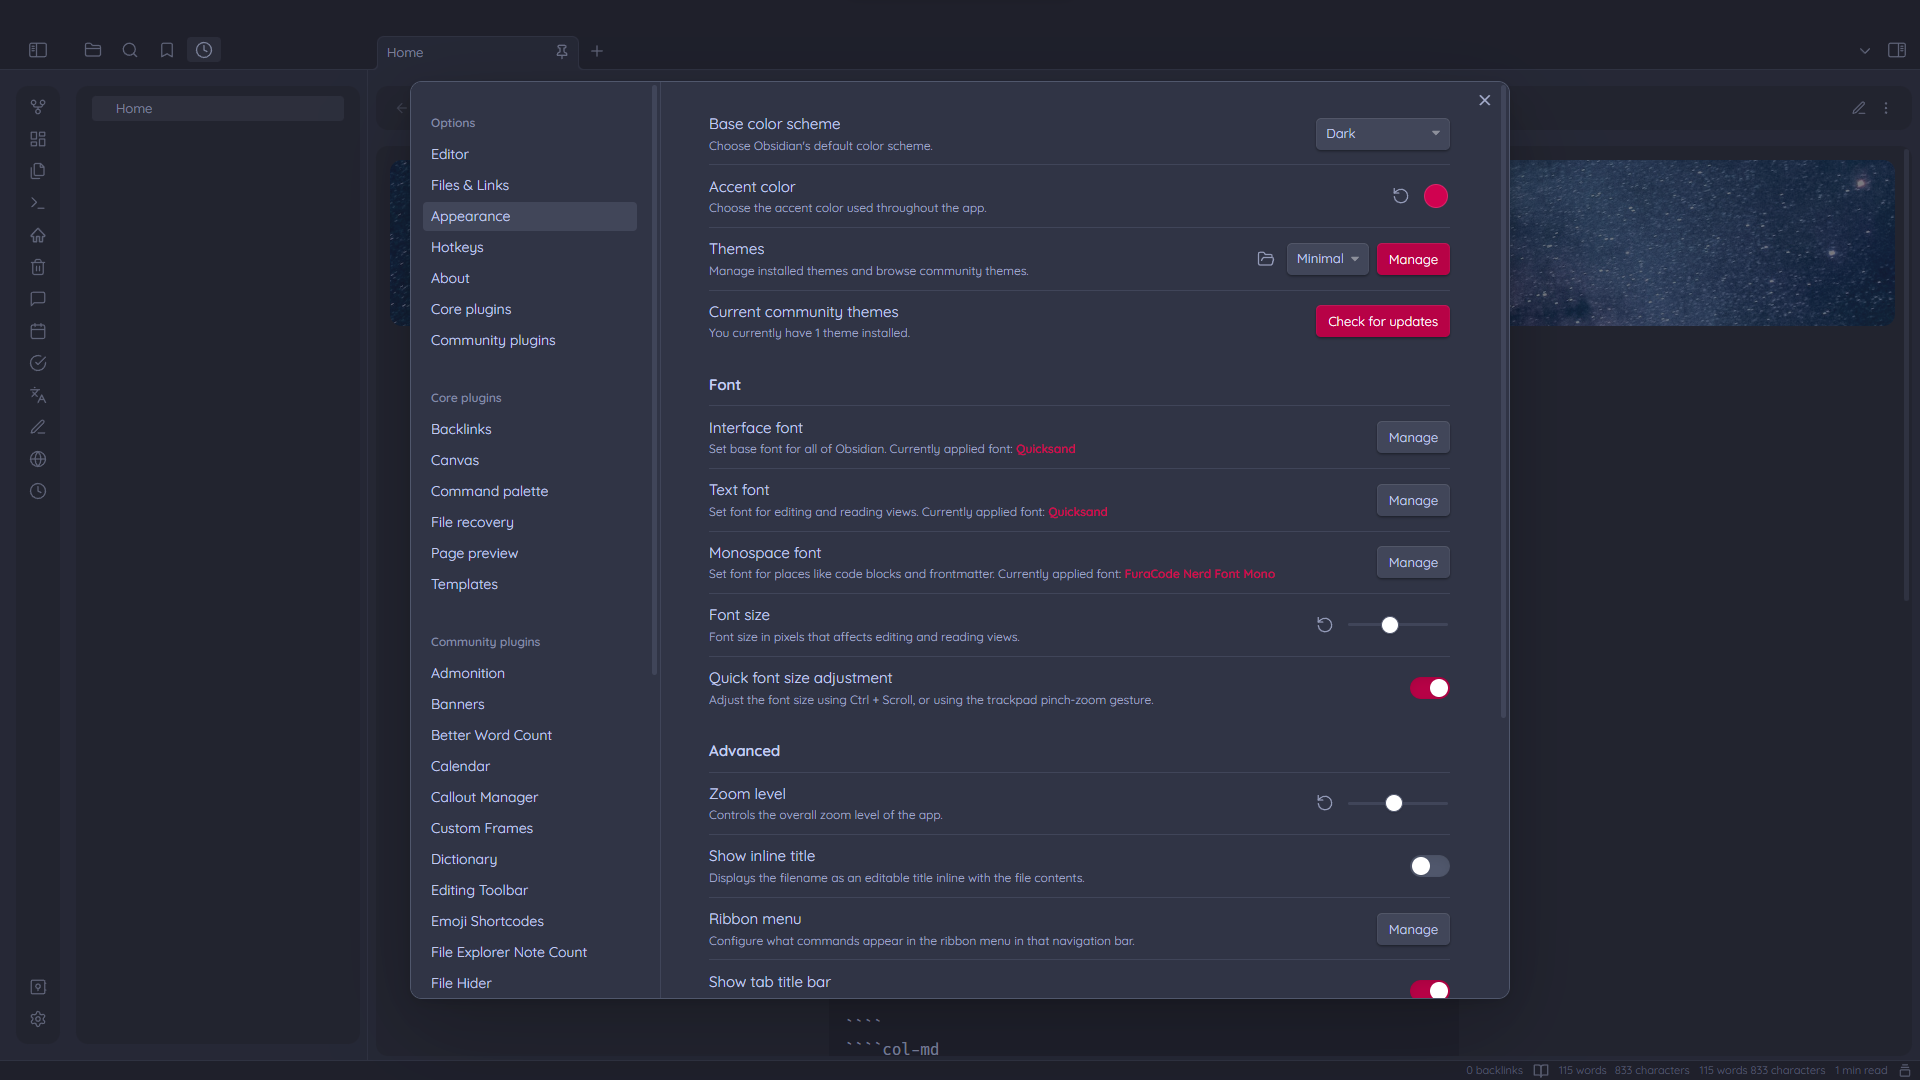Open the graph view icon
This screenshot has width=1920, height=1080.
(37, 107)
